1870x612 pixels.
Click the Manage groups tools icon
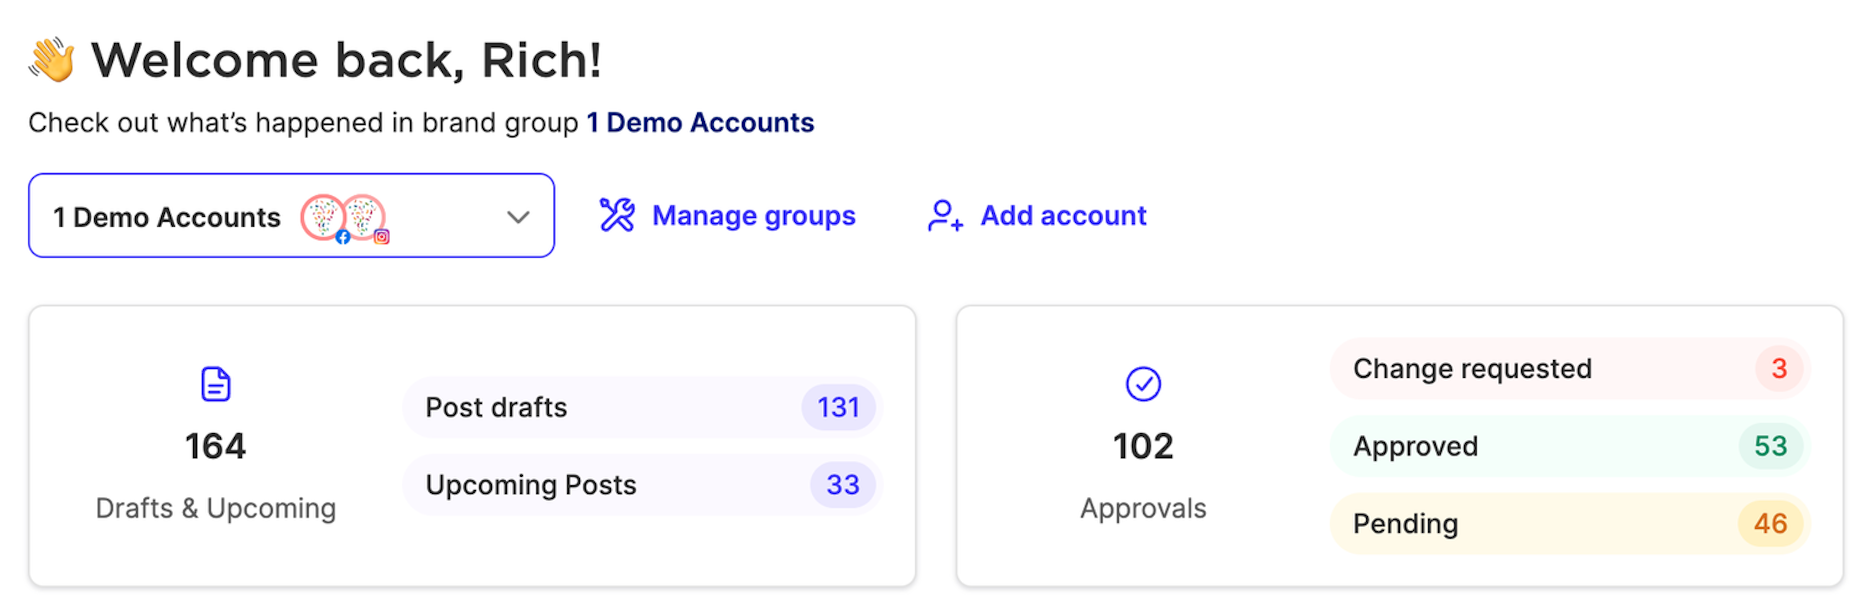pyautogui.click(x=617, y=215)
